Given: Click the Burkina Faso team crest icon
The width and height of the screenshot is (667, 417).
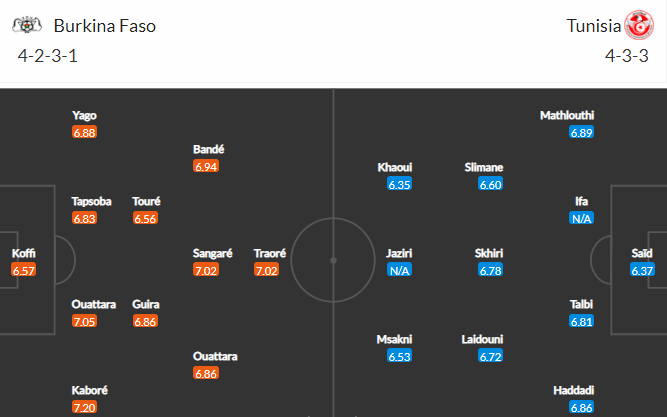Looking at the screenshot, I should pyautogui.click(x=27, y=25).
